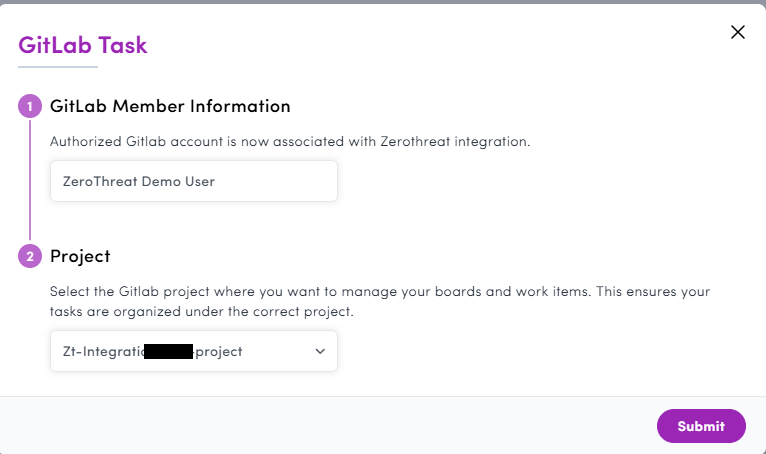Expand the project dropdown chevron arrow

(320, 351)
